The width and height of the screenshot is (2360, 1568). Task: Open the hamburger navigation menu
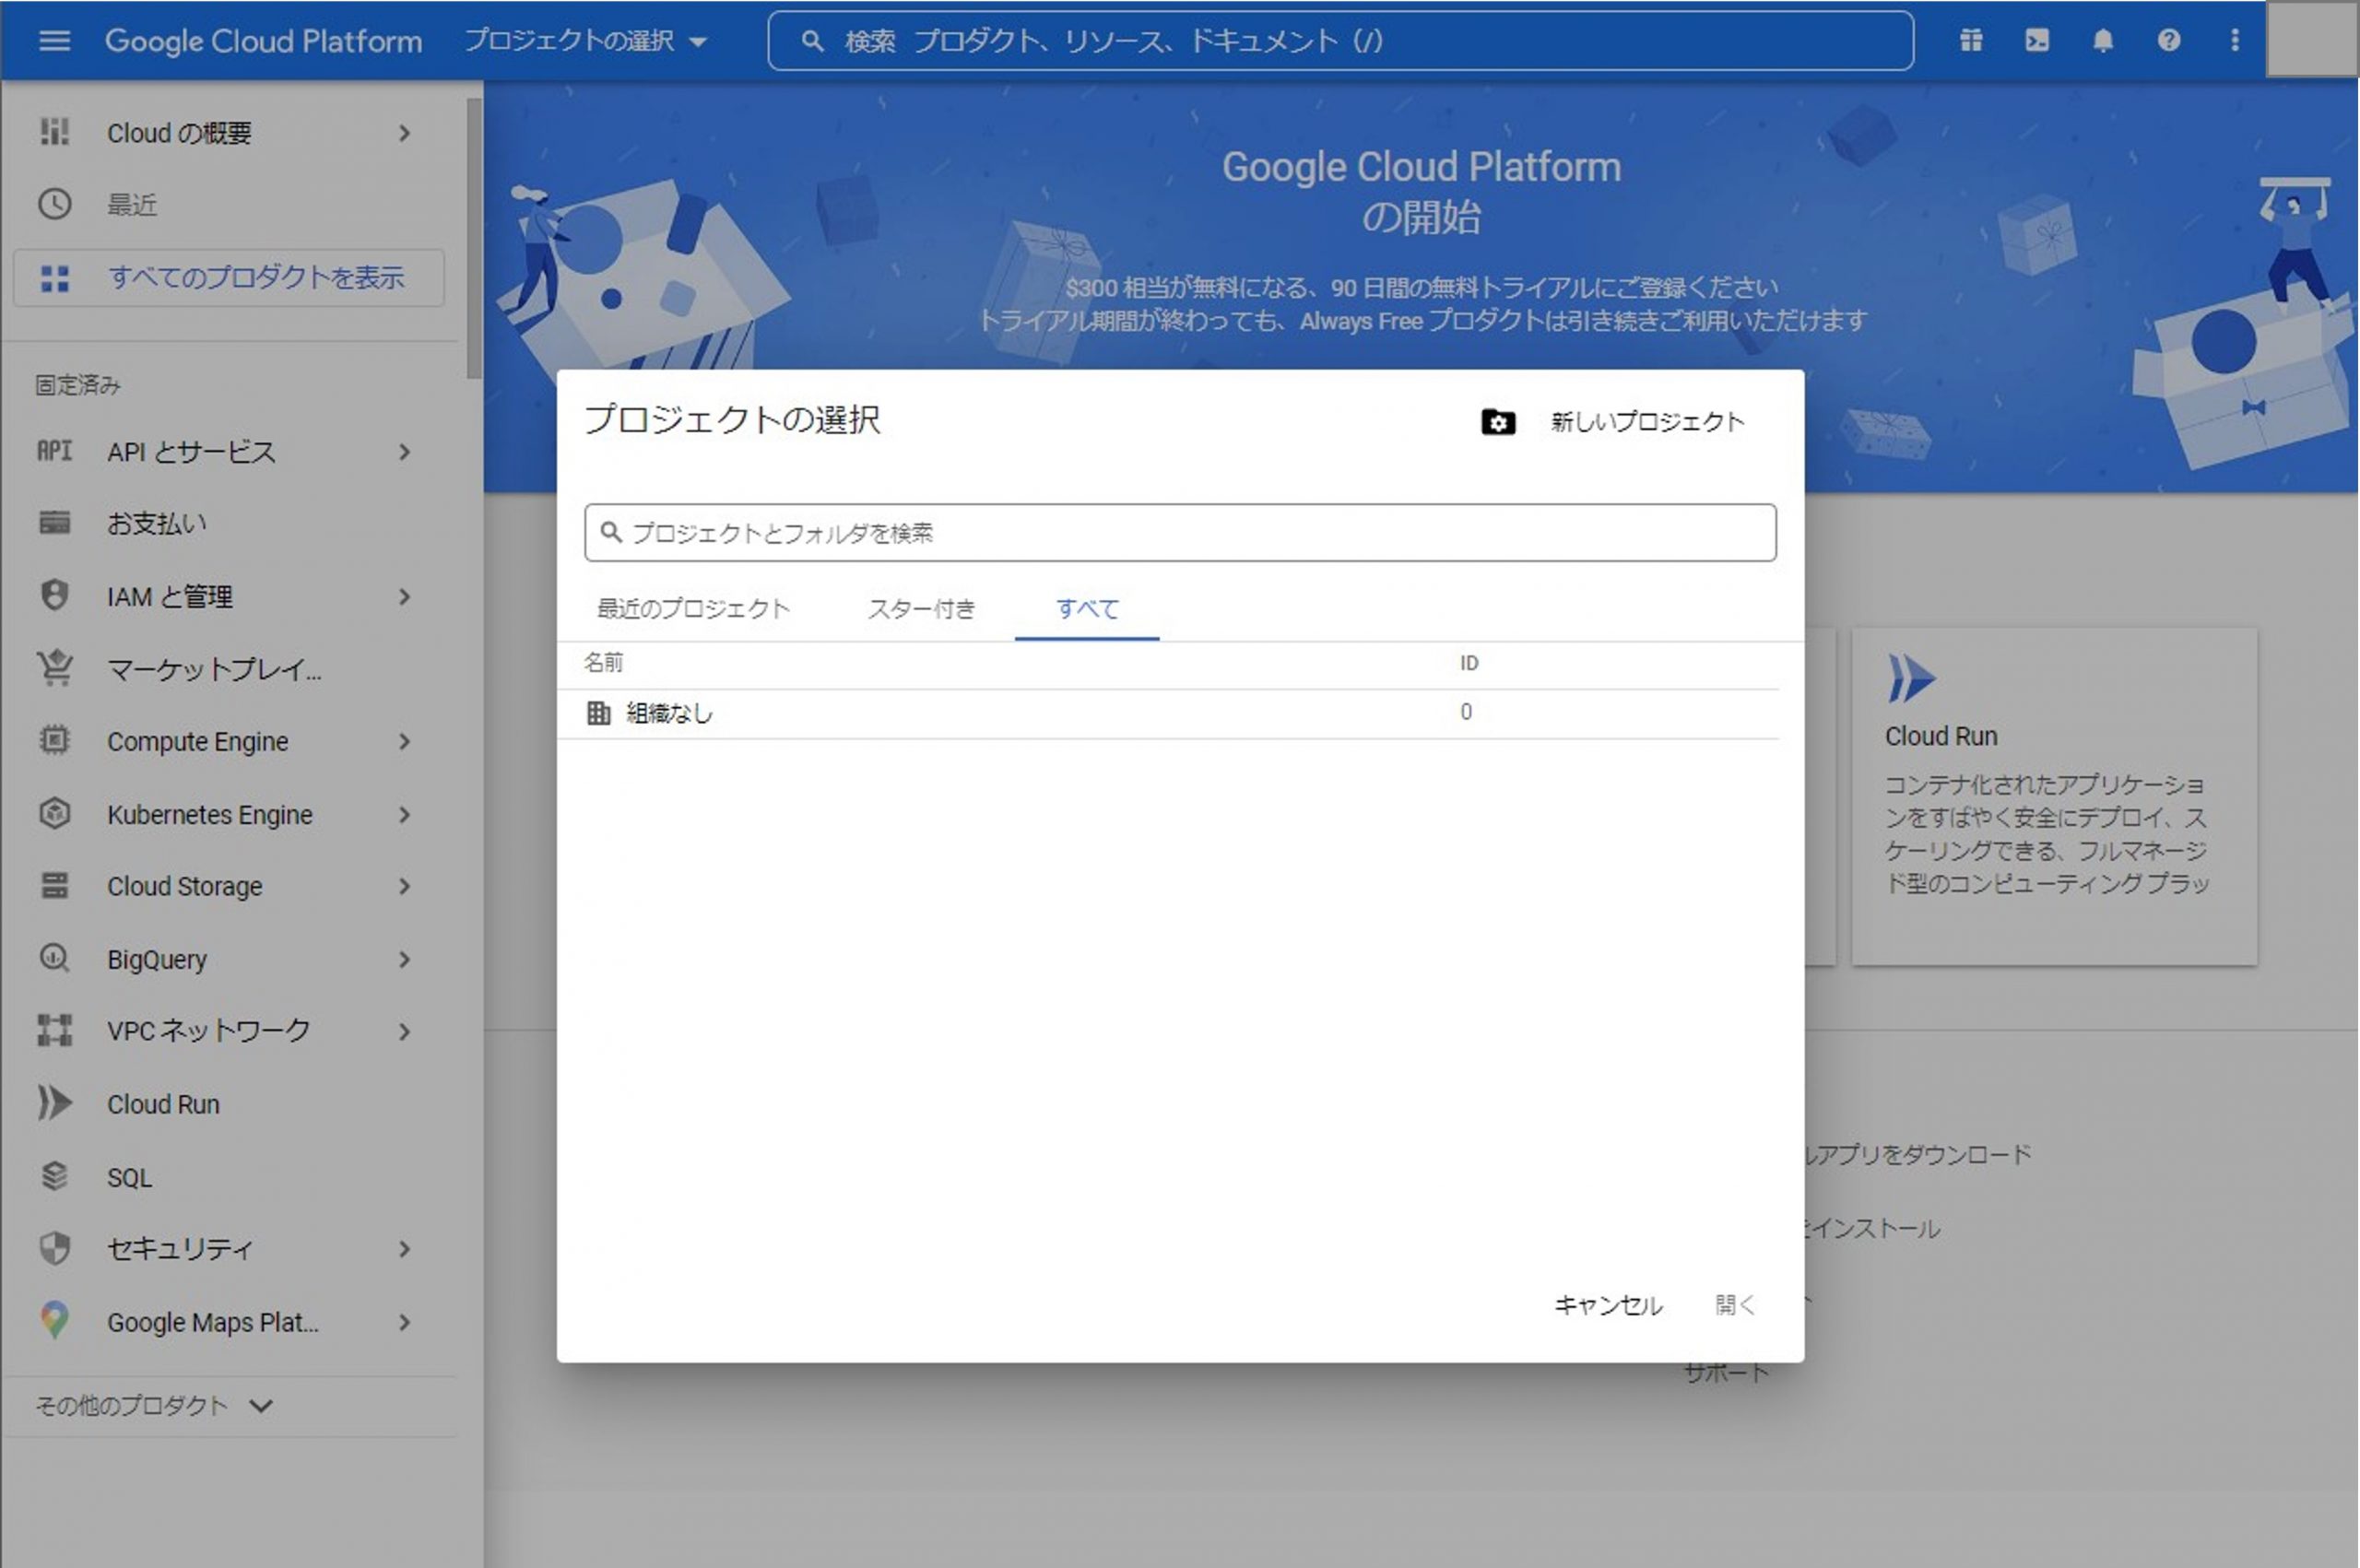54,41
